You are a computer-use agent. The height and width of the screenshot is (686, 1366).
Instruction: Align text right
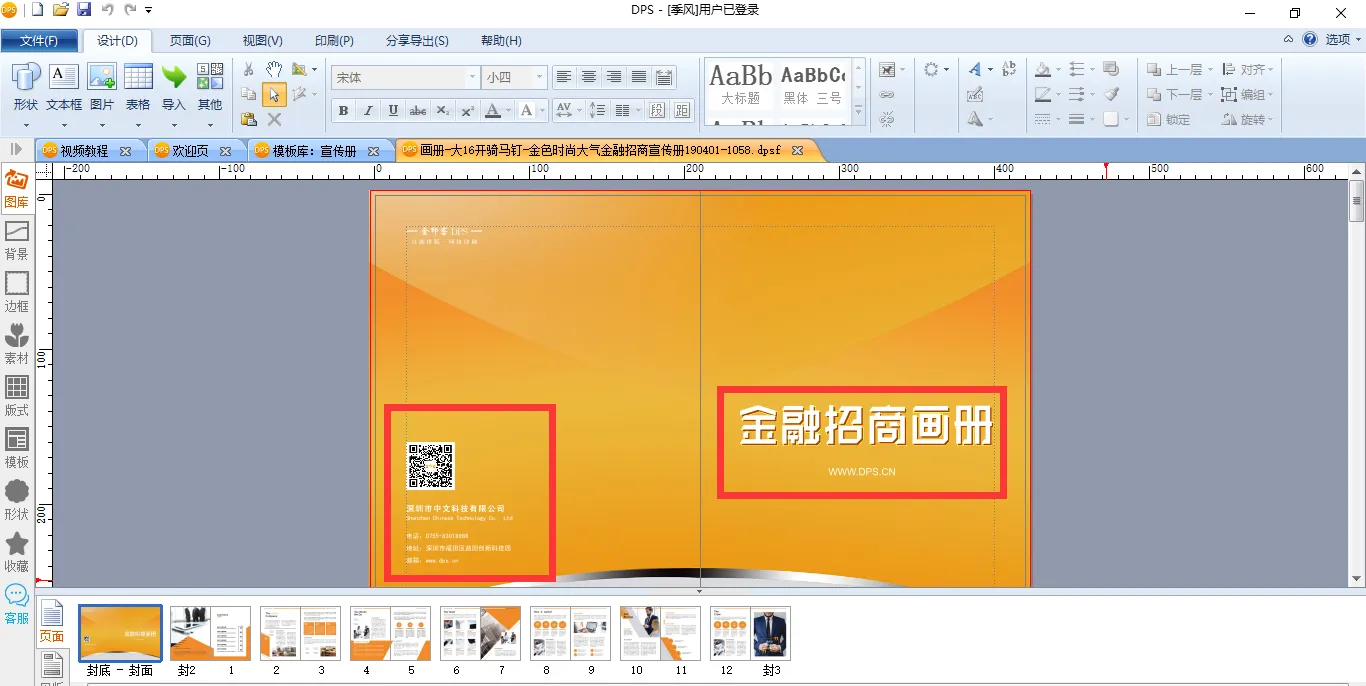[614, 77]
